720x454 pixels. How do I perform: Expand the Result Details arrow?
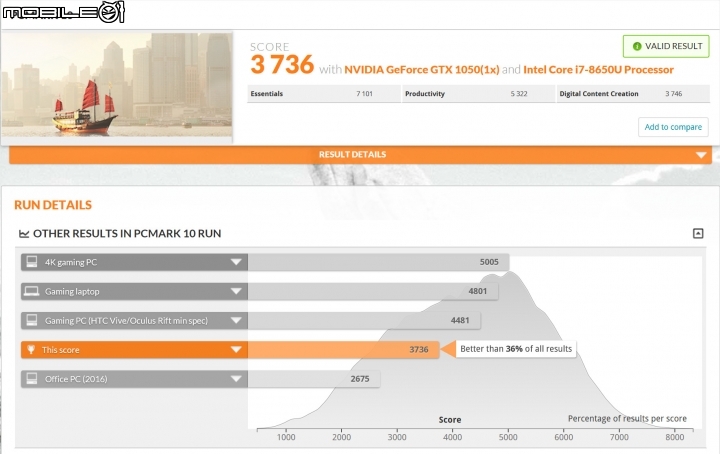701,155
